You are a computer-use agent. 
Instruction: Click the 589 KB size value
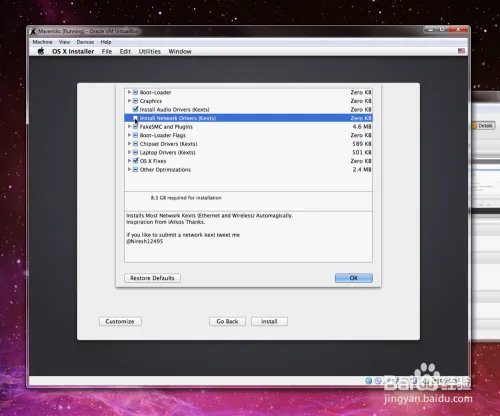point(362,144)
